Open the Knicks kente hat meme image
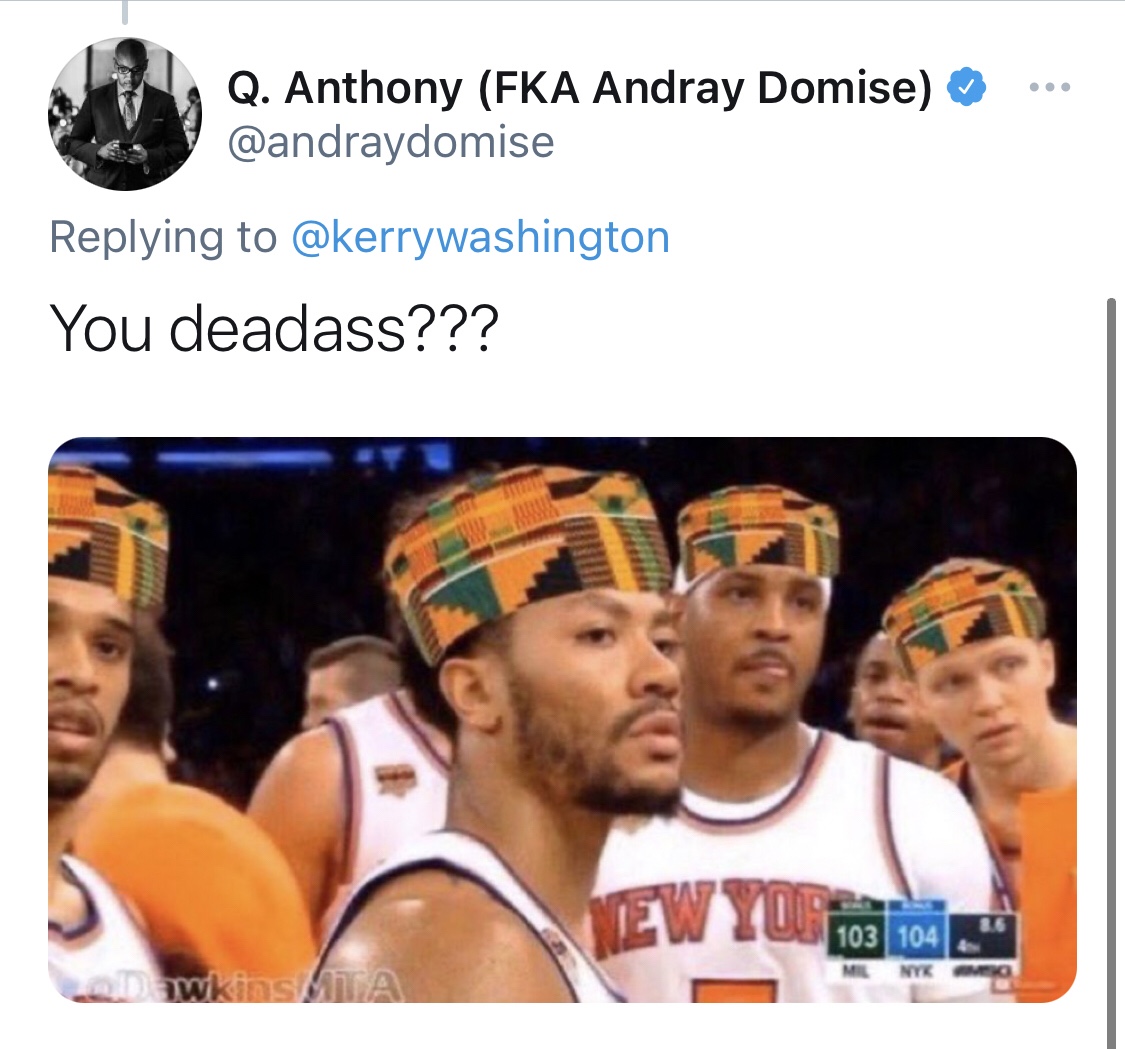 pos(562,720)
